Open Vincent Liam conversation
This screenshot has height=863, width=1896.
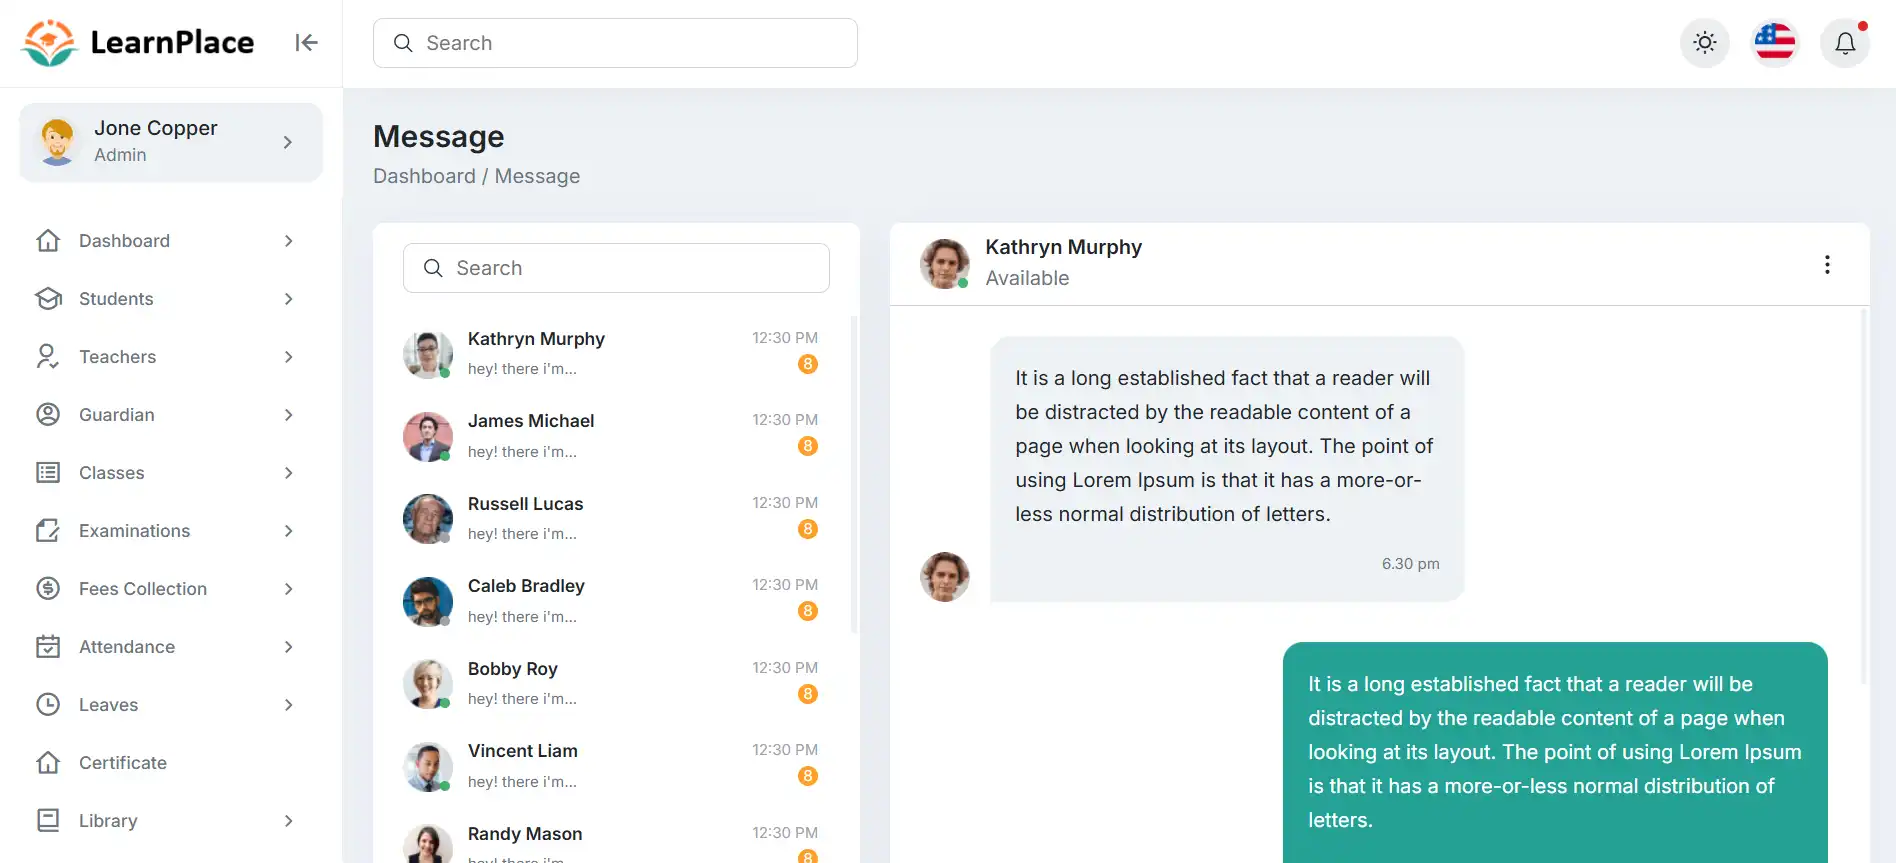pos(612,766)
